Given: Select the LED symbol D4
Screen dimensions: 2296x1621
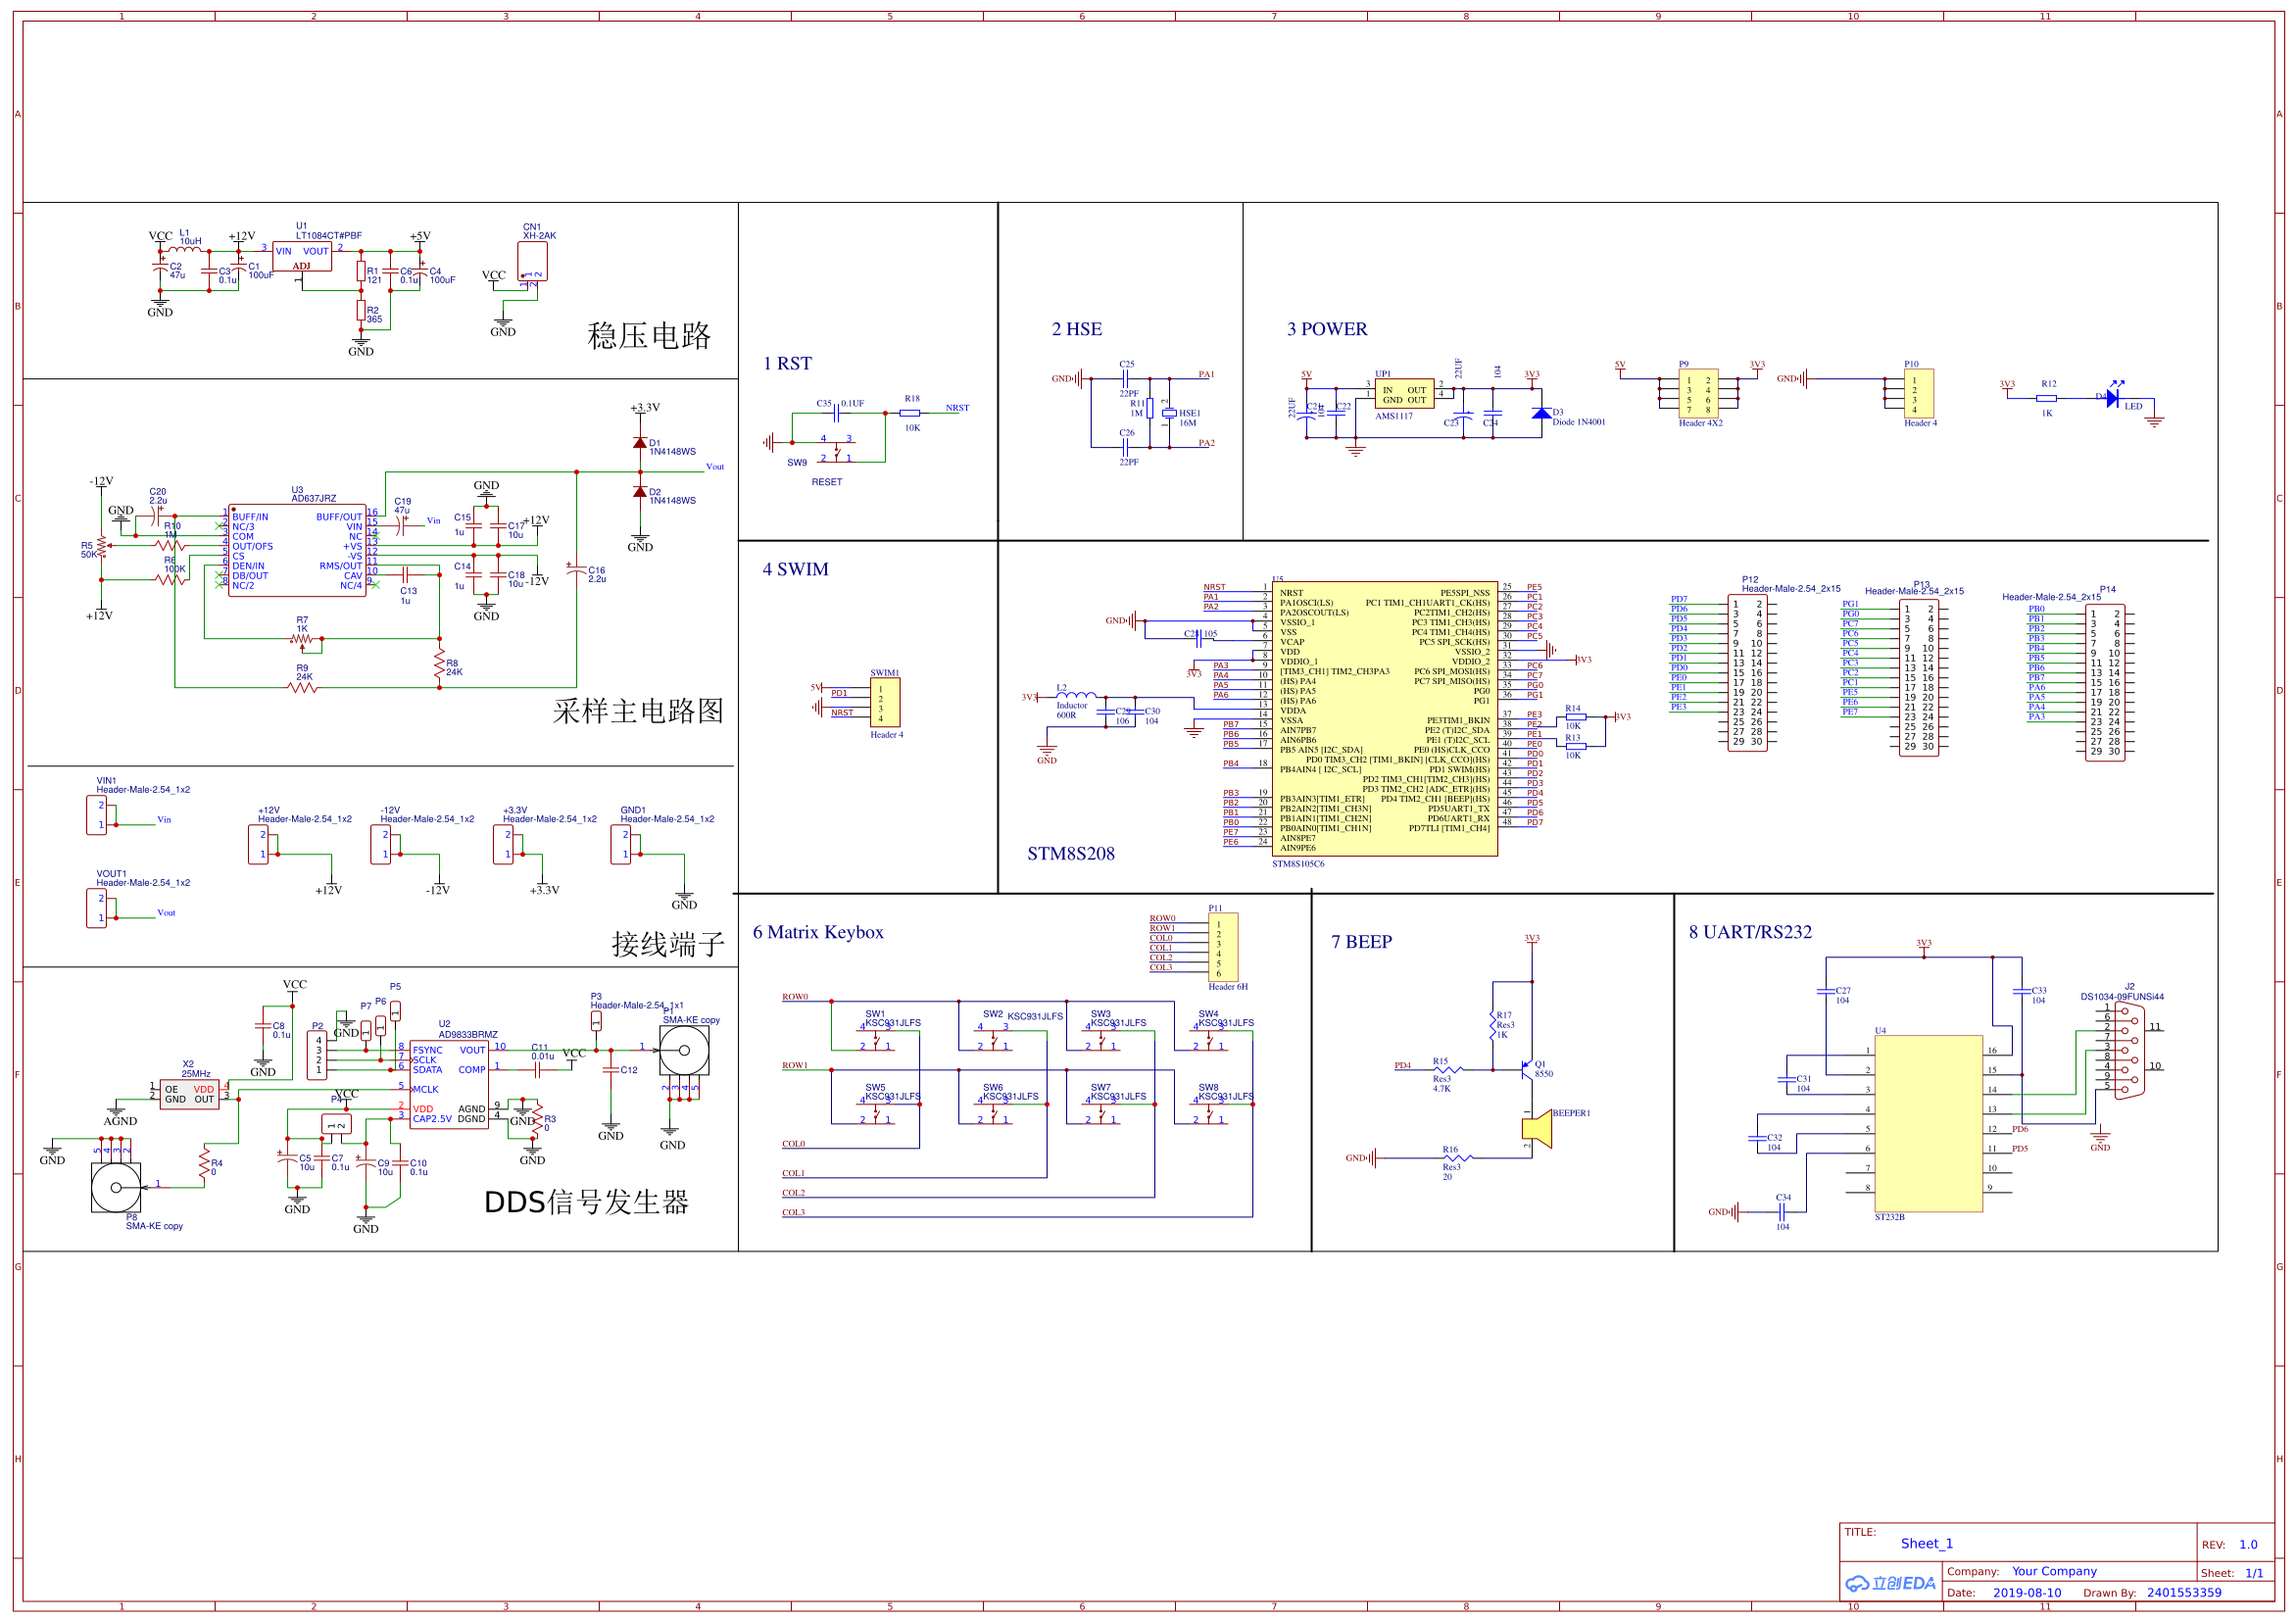Looking at the screenshot, I should click(x=2111, y=398).
